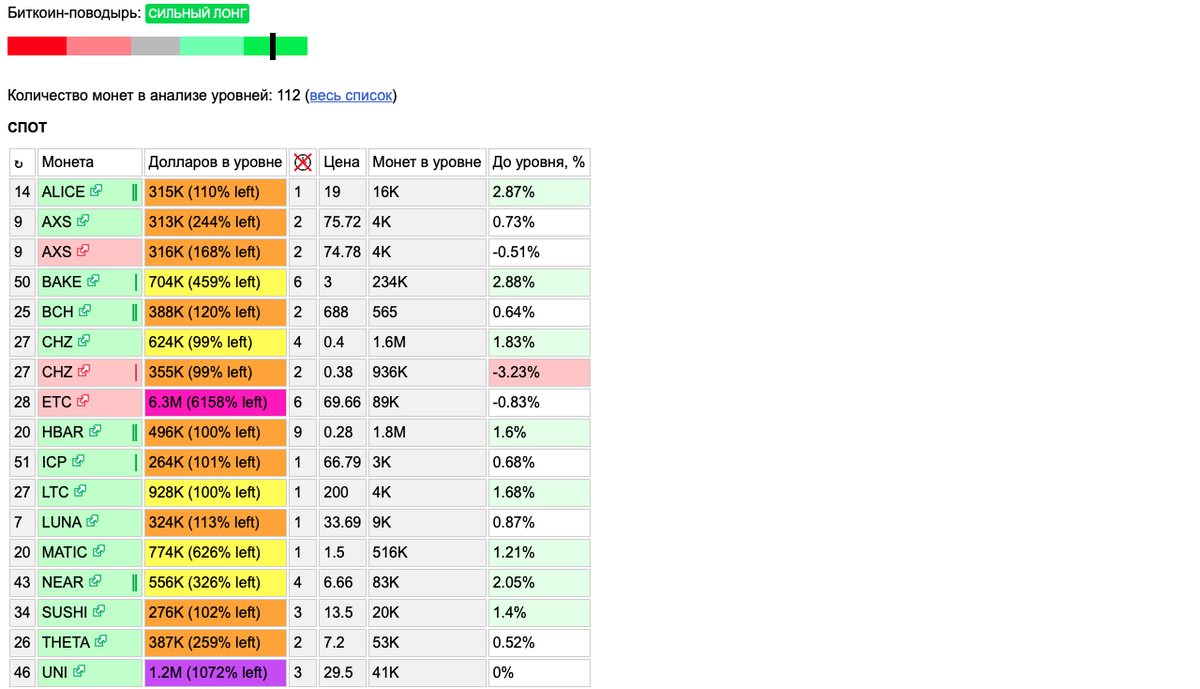Open the external link icon beside NEAR
Viewport: 1200px width, 689px height.
(96, 581)
